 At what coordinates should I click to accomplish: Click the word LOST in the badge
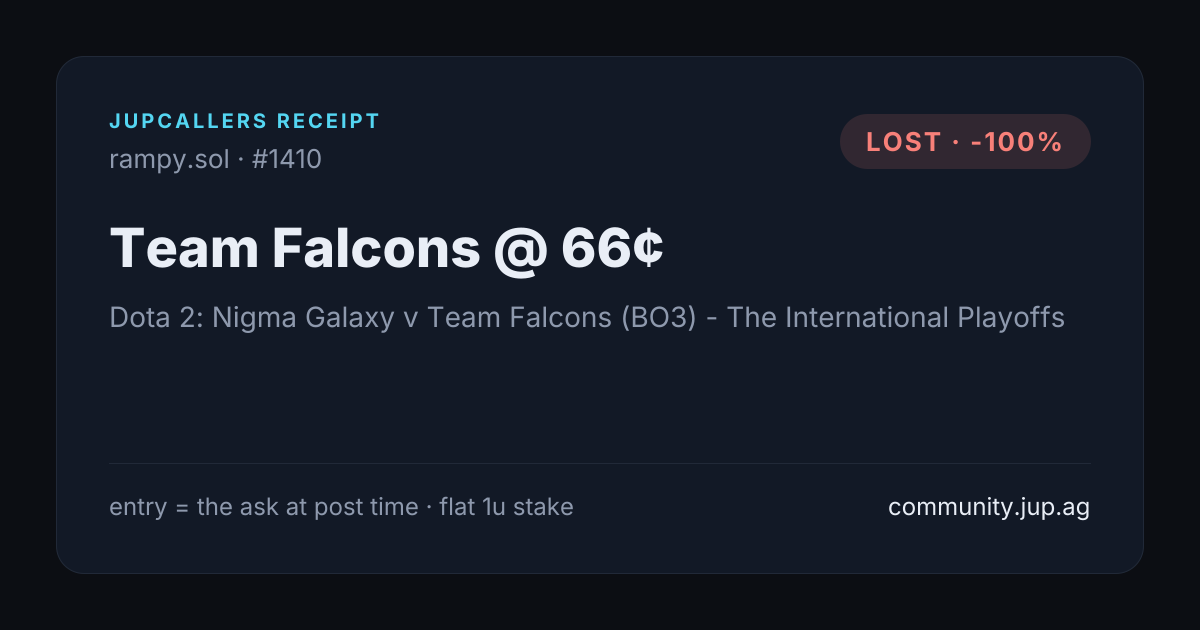pos(904,142)
